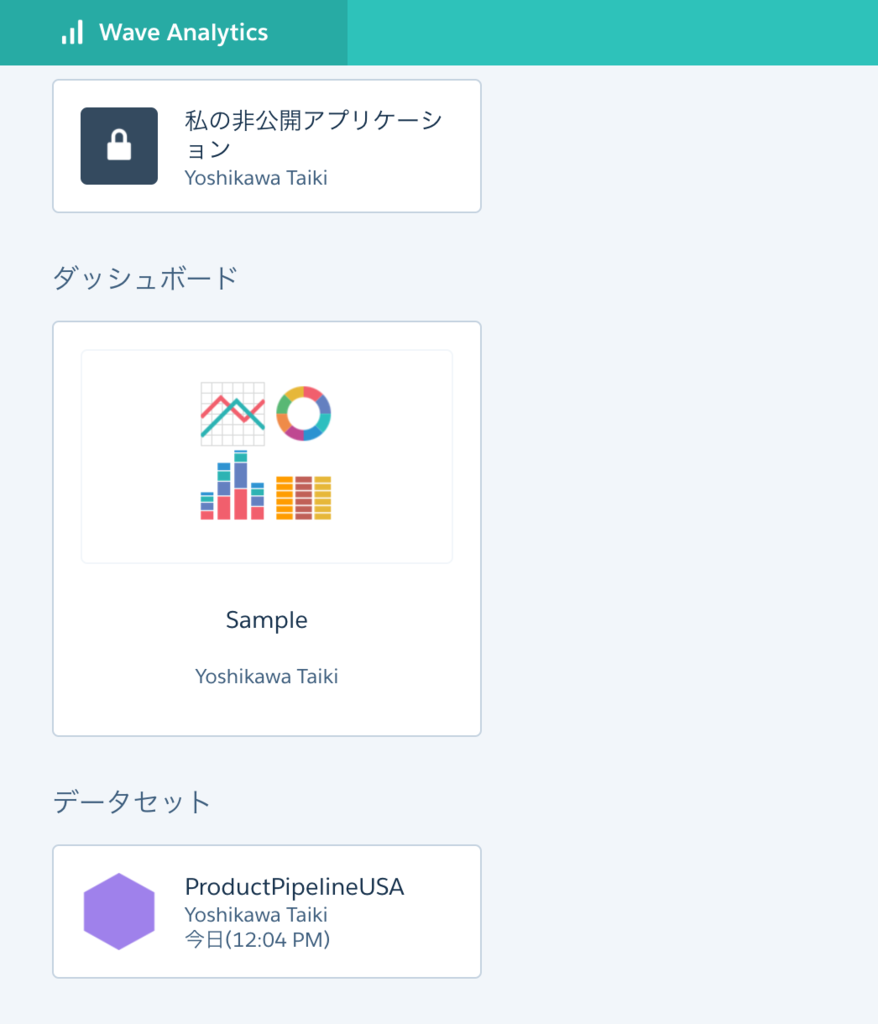
Task: Open the Sample dashboard by its title
Action: [x=266, y=620]
